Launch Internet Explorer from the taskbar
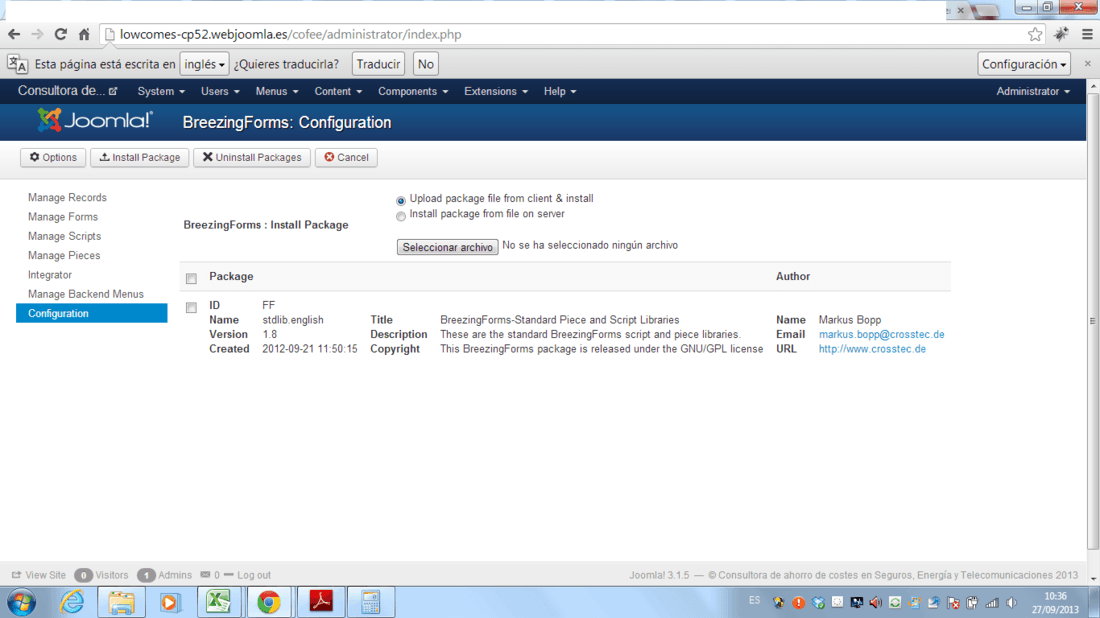 point(72,603)
